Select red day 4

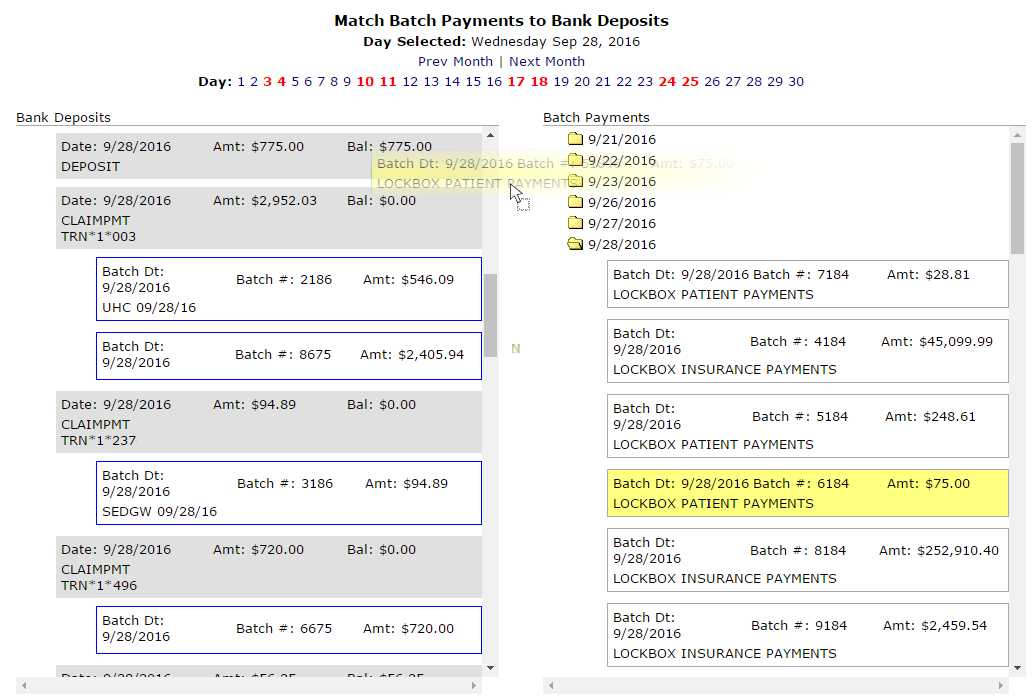(x=282, y=82)
